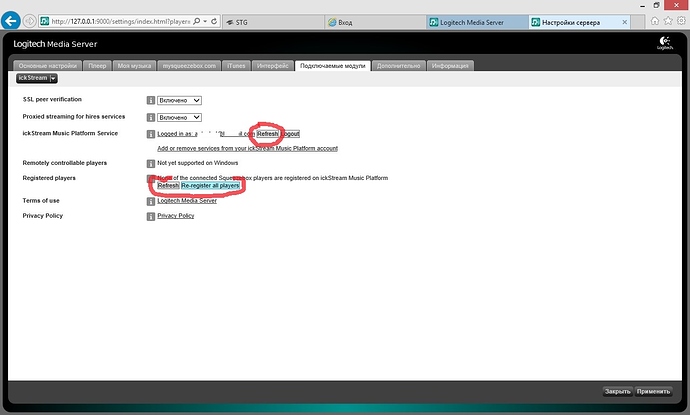Select Подключаемые модули tab
The width and height of the screenshot is (690, 415).
(x=333, y=66)
